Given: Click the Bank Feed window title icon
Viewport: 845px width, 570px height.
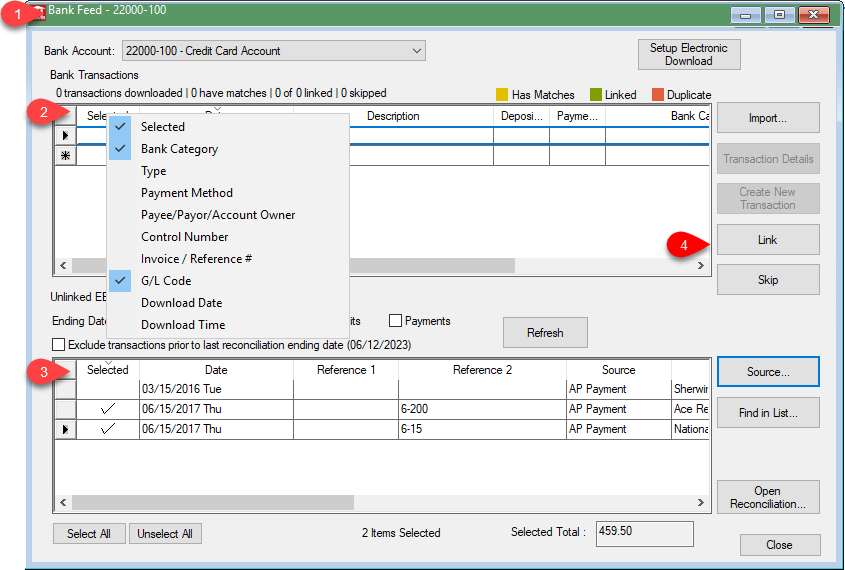Looking at the screenshot, I should [x=39, y=13].
